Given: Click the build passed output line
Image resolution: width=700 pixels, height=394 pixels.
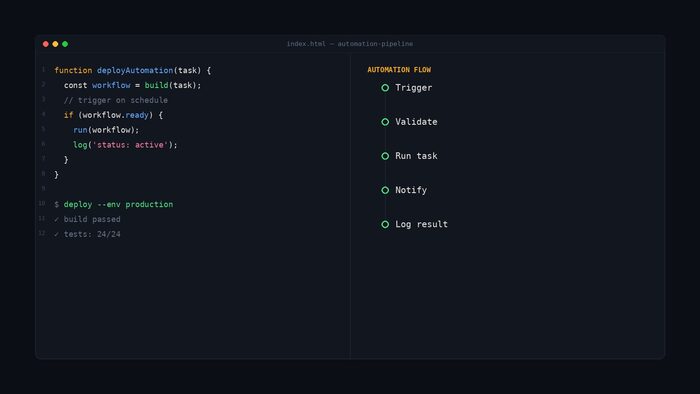Looking at the screenshot, I should pos(92,220).
